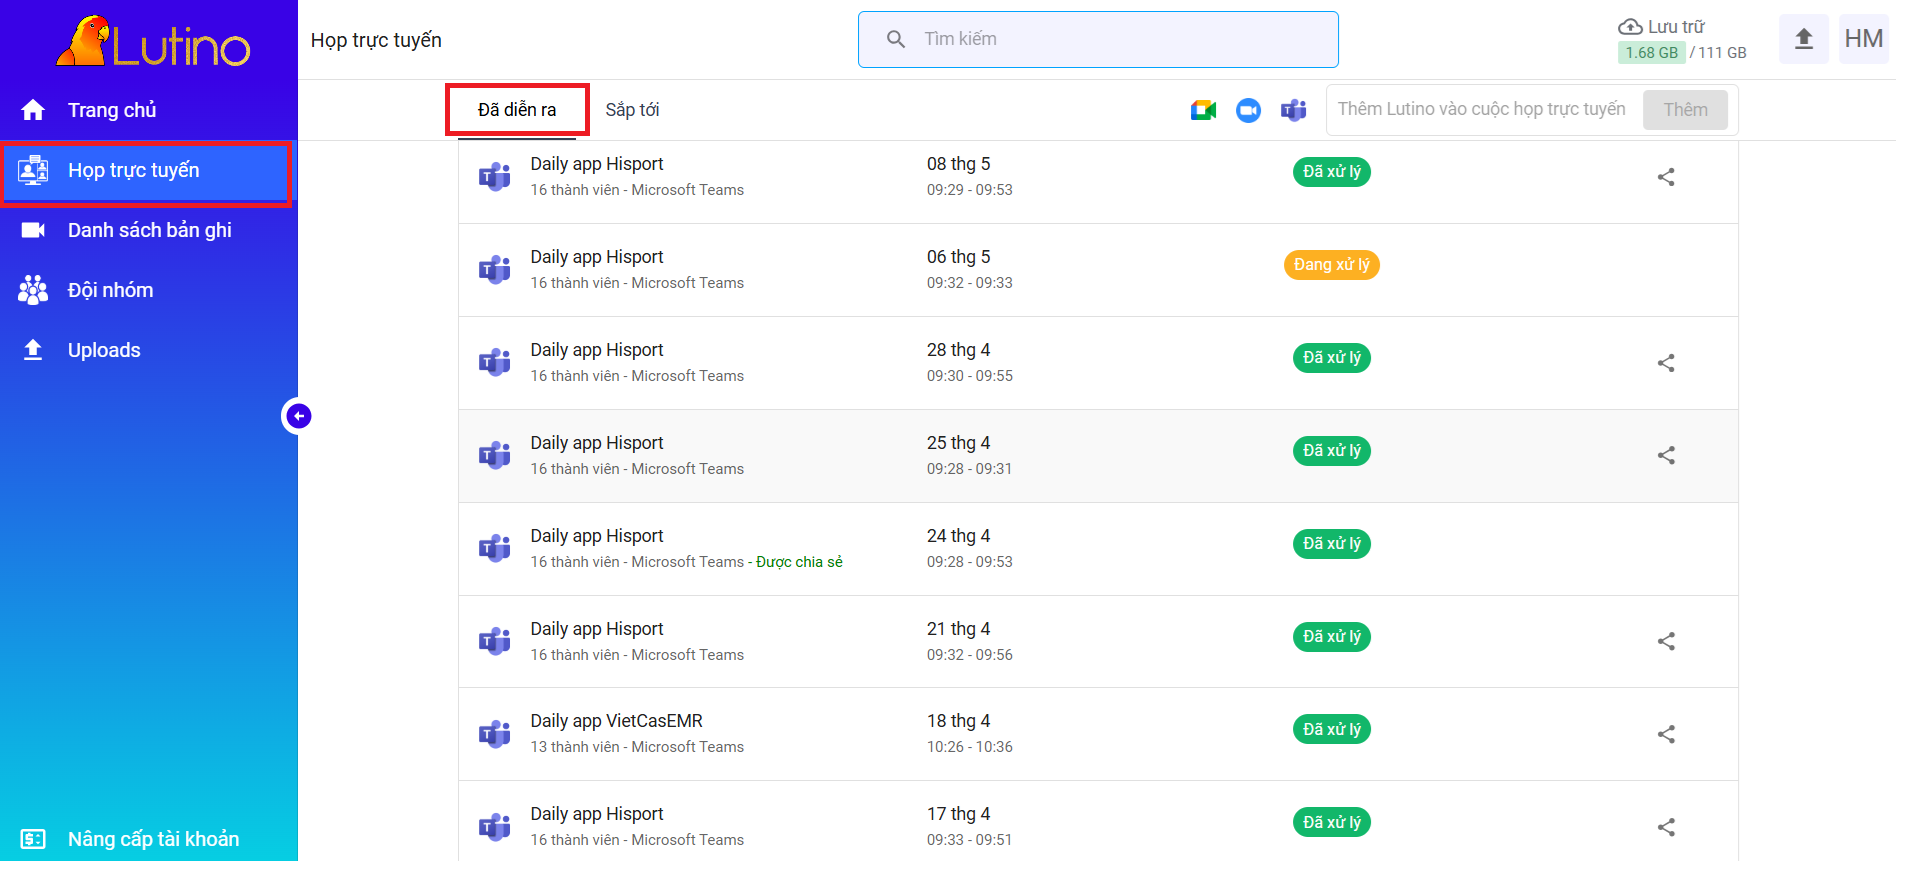Click the Thêm button
This screenshot has height=869, width=1919.
[1684, 110]
